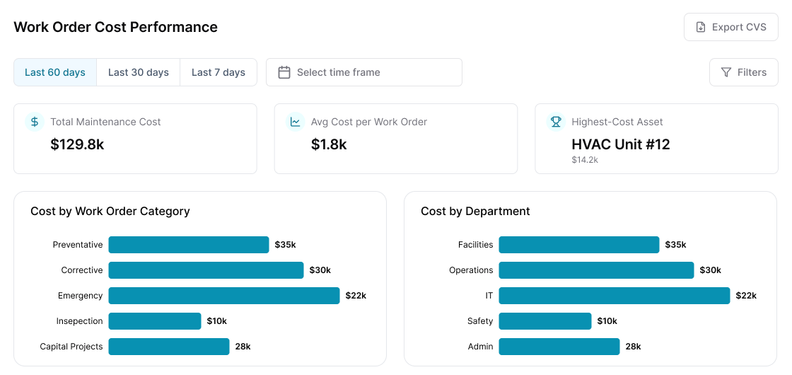Viewport: 792px width, 375px height.
Task: Click the $35k value beside Preventative bar
Action: coord(285,245)
